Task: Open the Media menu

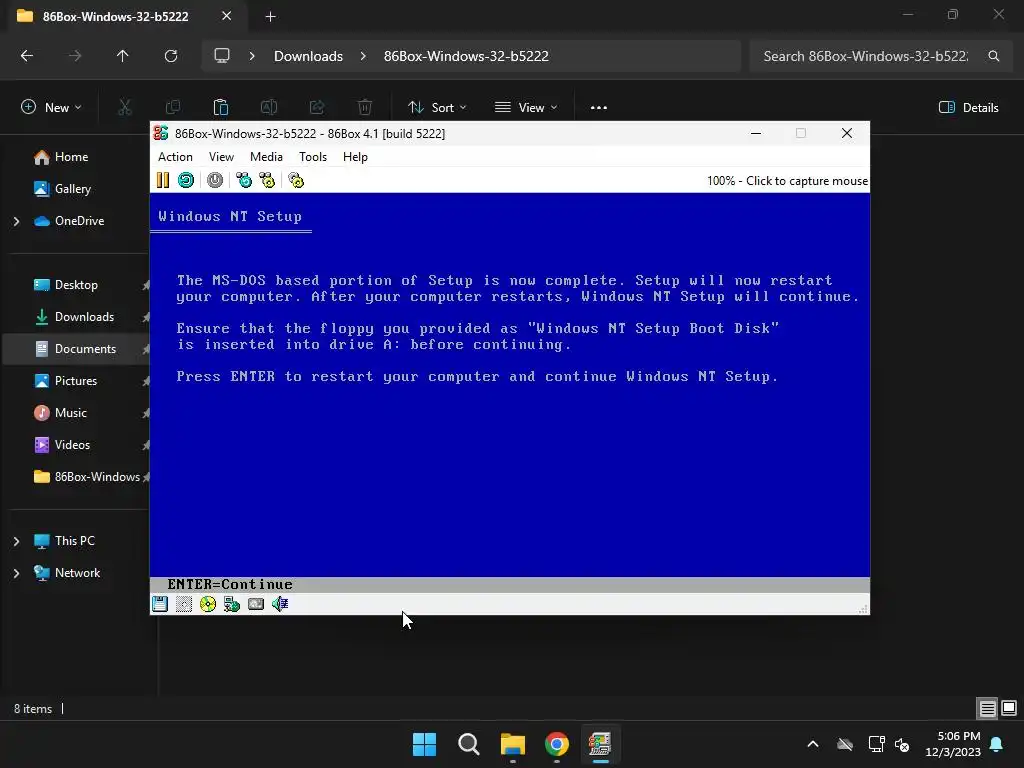Action: tap(266, 157)
